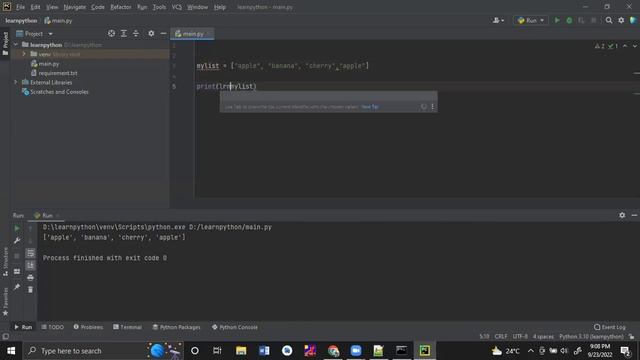Open Search Everywhere magnifier icon
Image resolution: width=640 pixels, height=360 pixels.
[x=609, y=20]
